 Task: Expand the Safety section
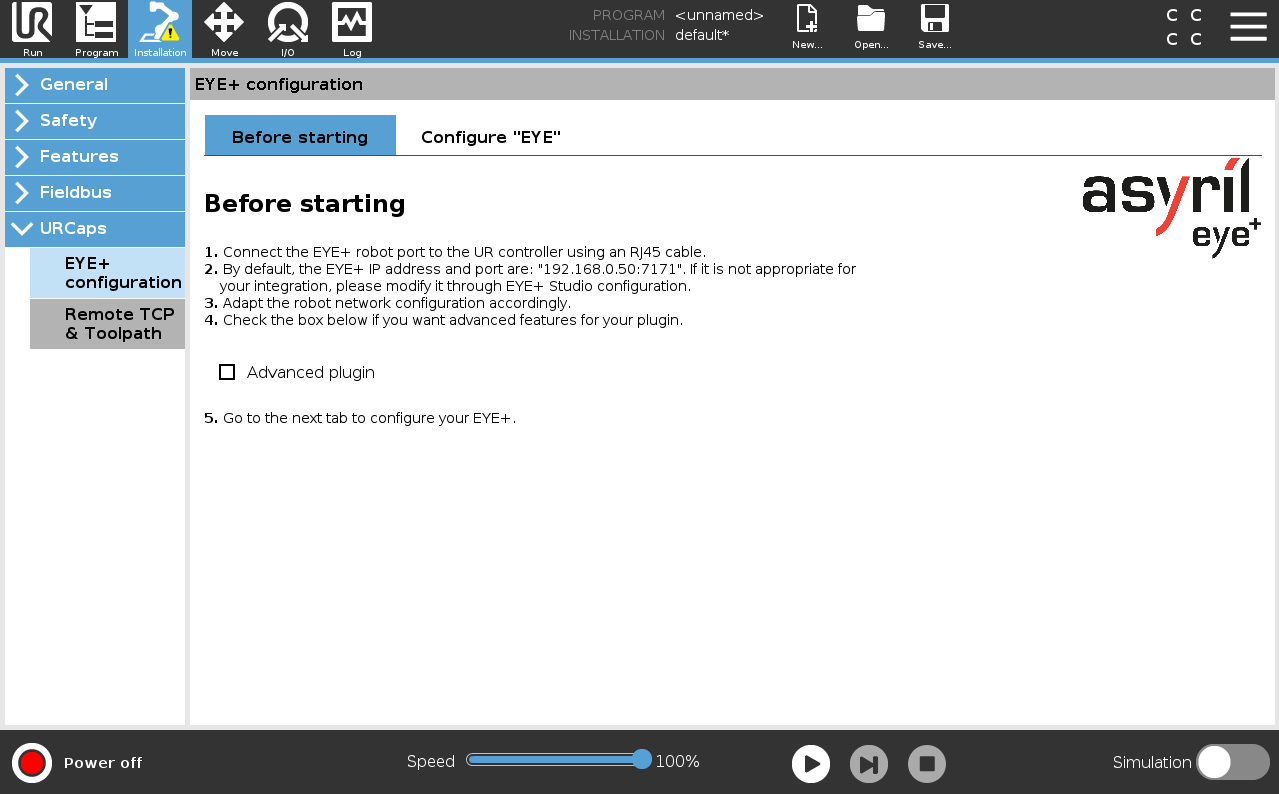coord(95,121)
